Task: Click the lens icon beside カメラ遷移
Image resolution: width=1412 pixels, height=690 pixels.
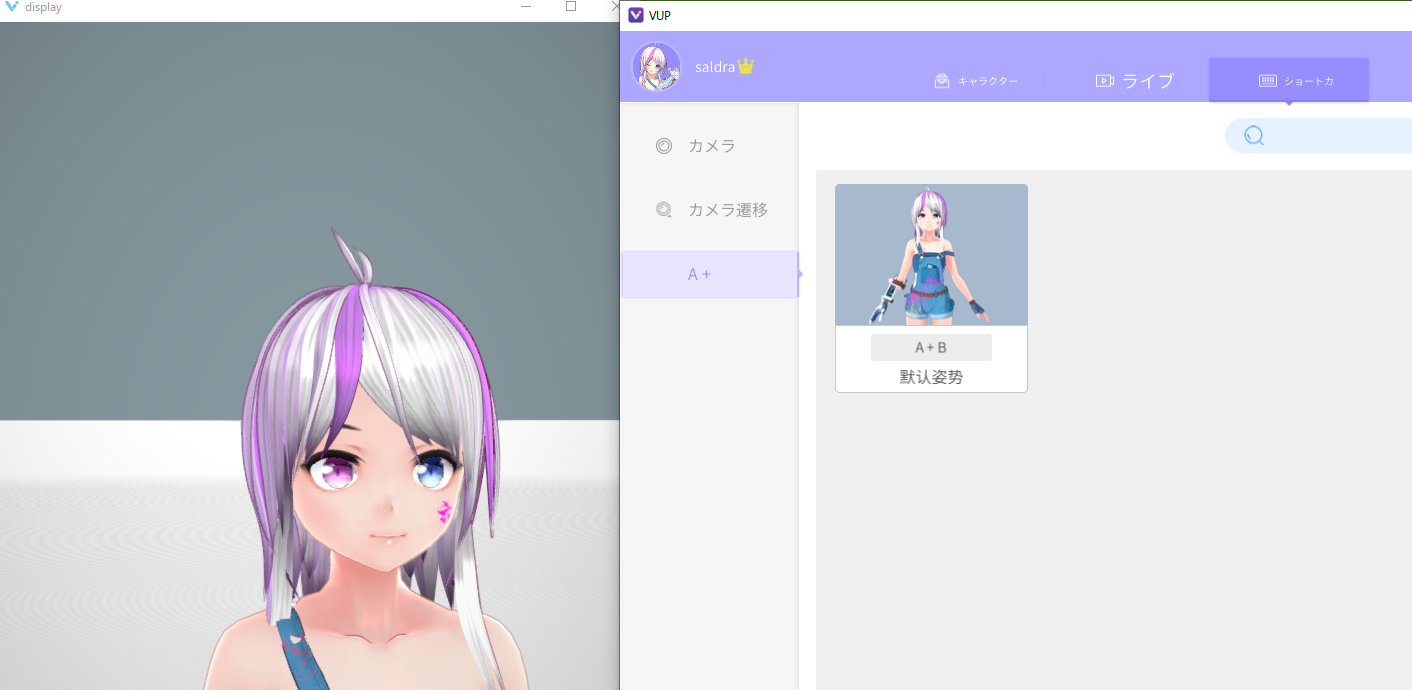Action: click(664, 210)
